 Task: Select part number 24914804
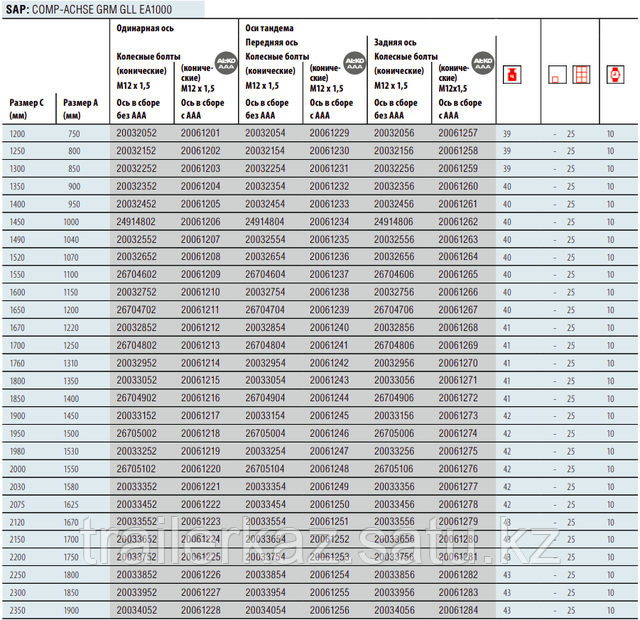(x=265, y=222)
